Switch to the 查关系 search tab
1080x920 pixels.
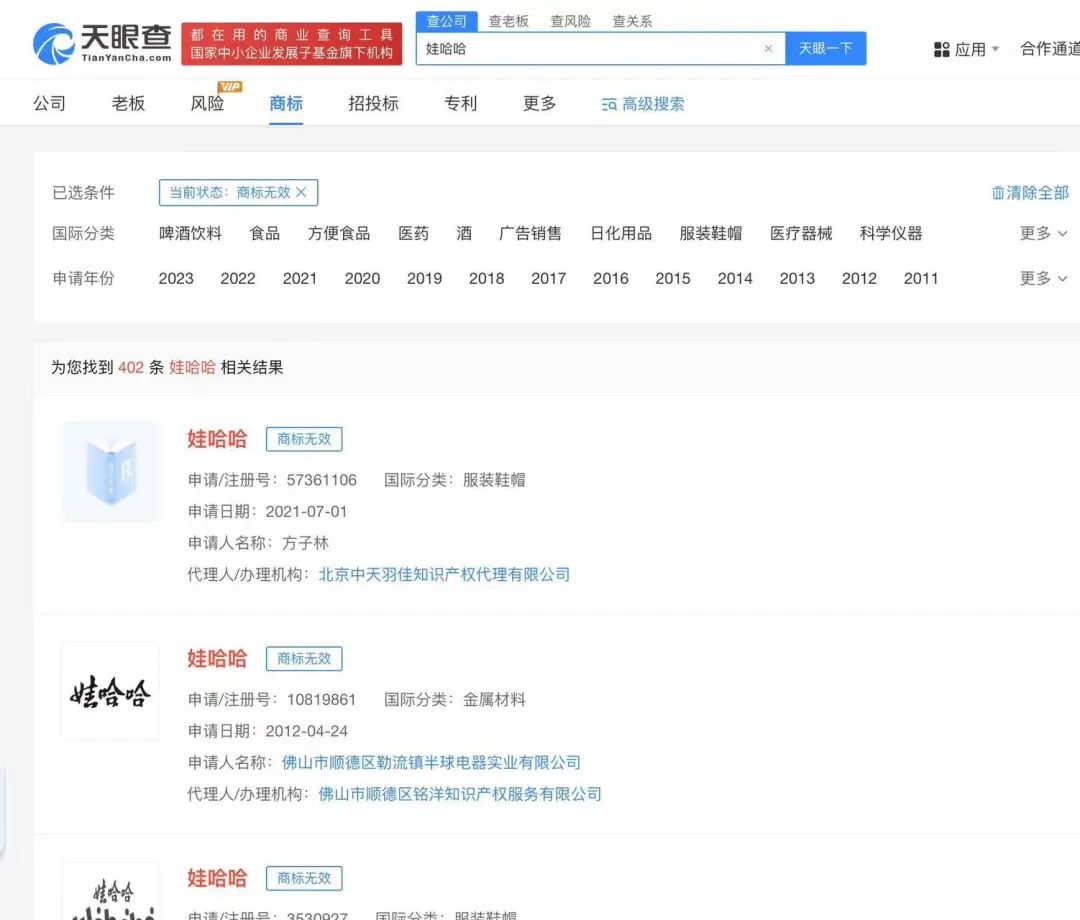[632, 21]
